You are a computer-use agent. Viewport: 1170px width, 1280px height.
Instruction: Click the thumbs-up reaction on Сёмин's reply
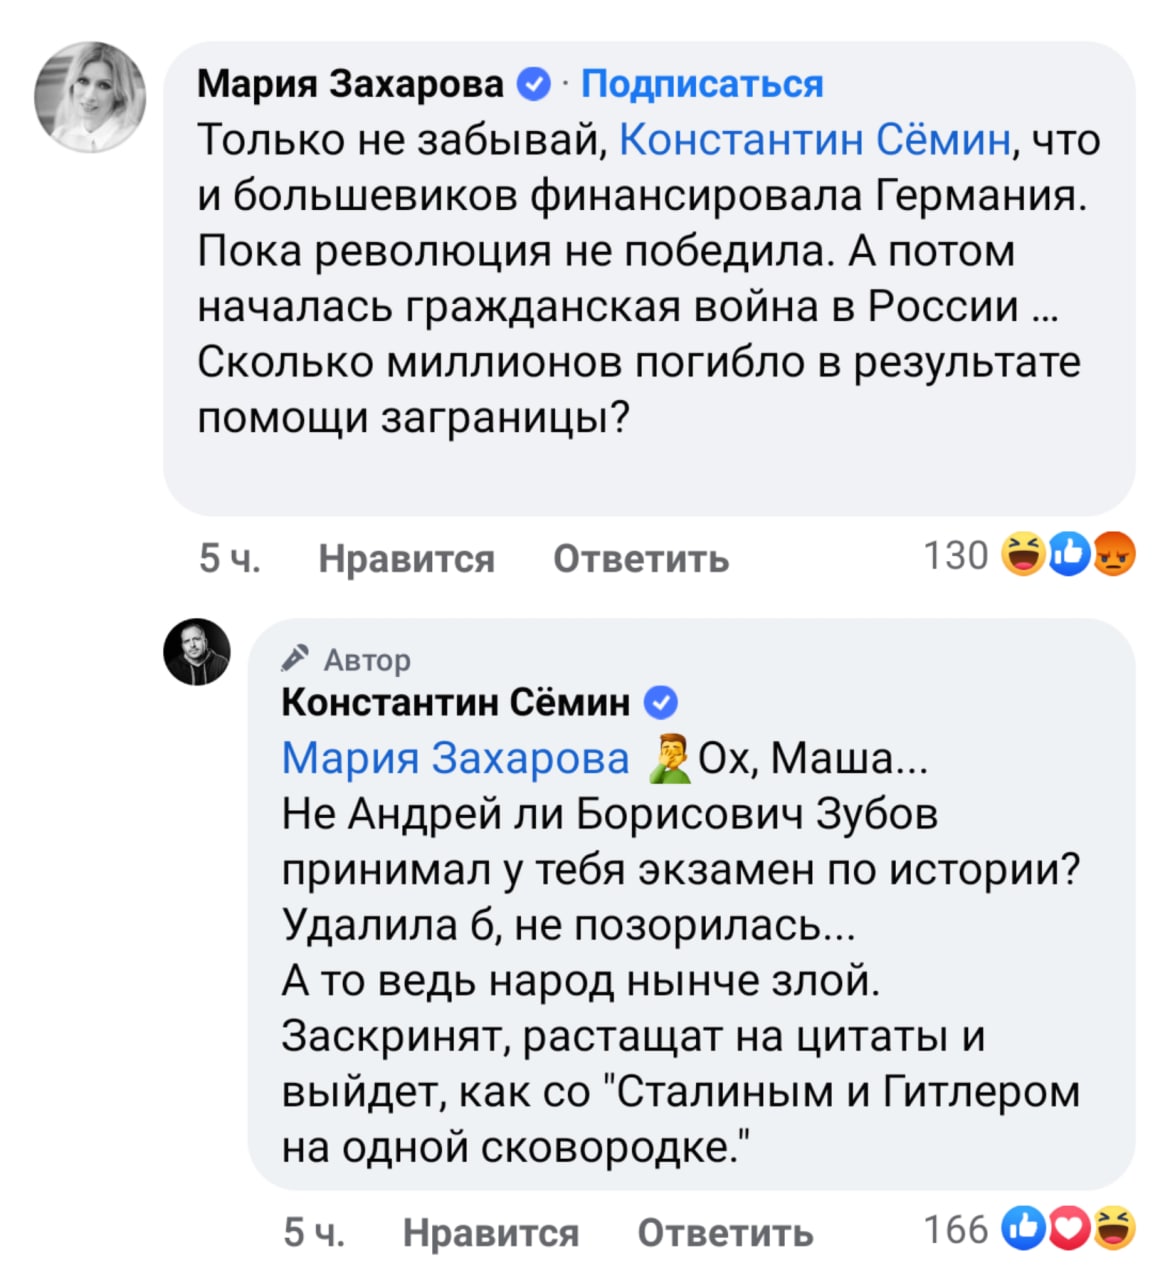click(x=1023, y=1230)
